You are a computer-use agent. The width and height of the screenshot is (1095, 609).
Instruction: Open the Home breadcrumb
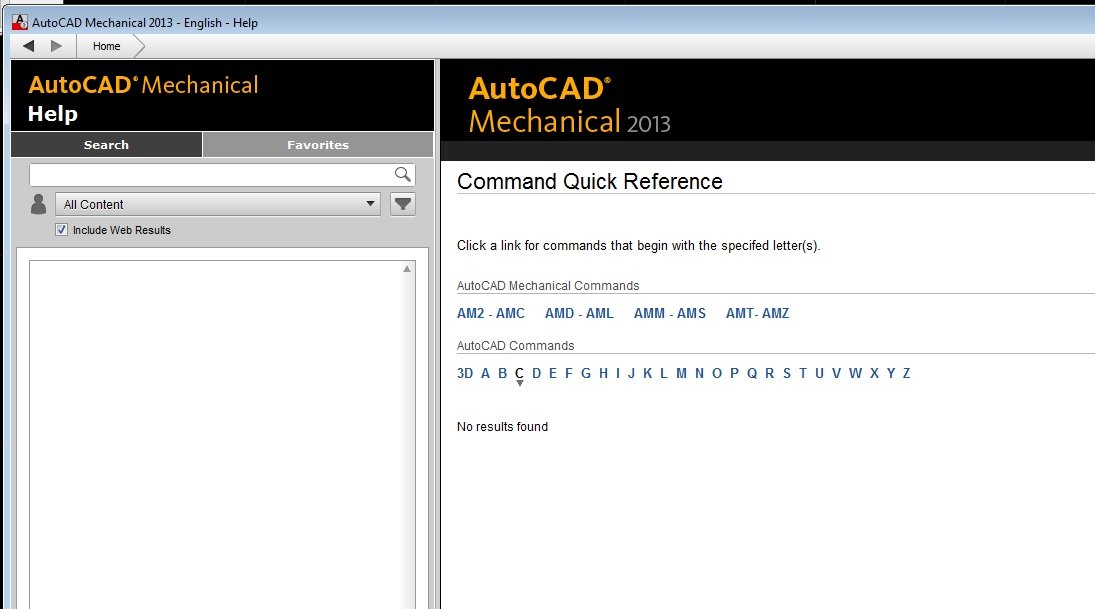[106, 46]
